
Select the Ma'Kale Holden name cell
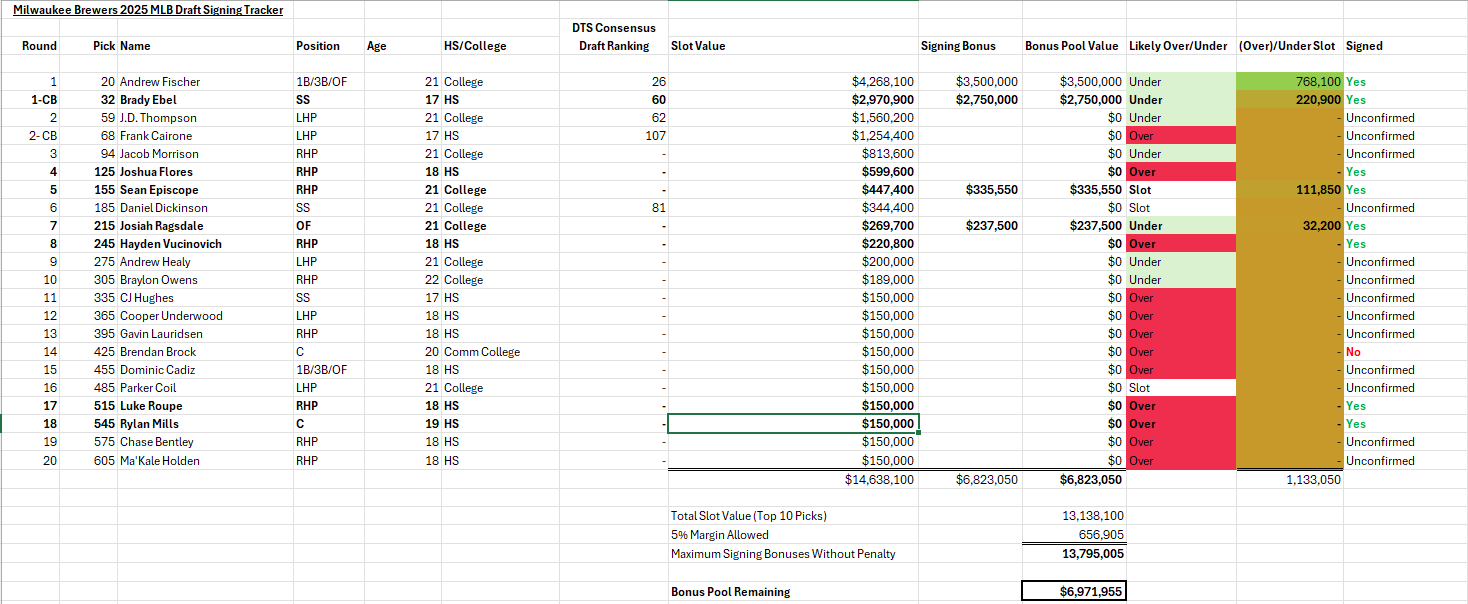[159, 461]
